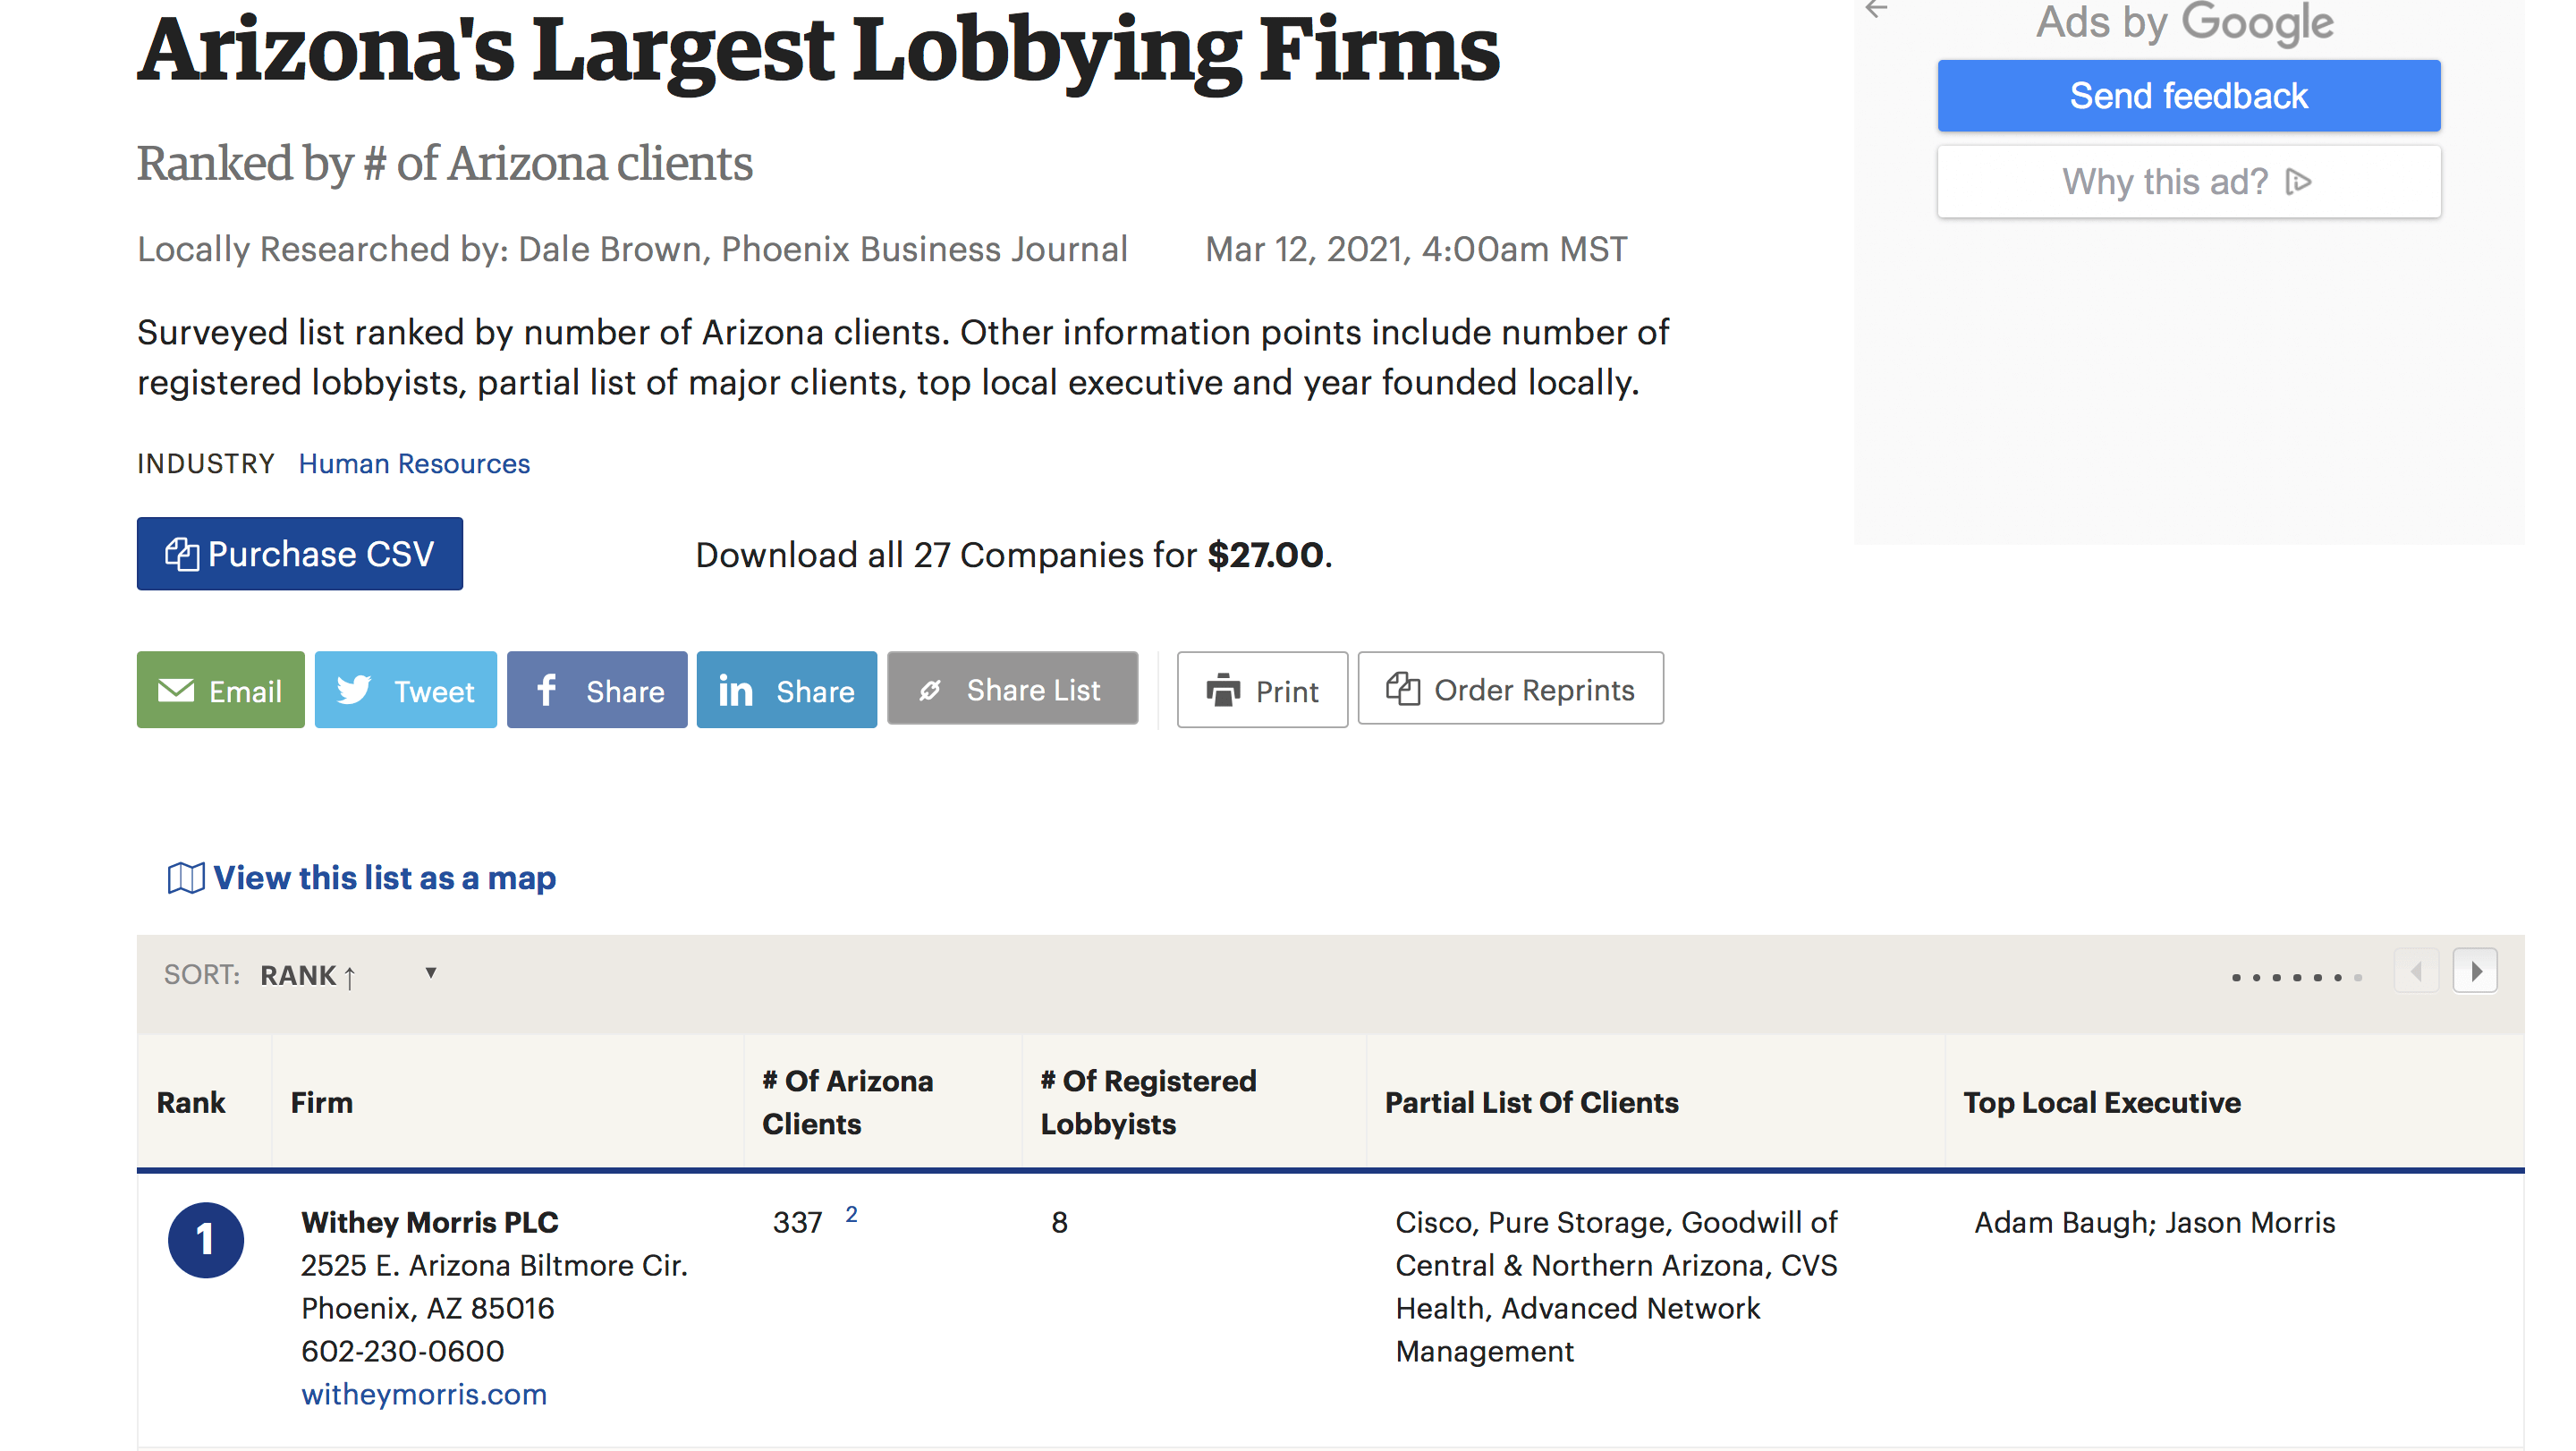
Task: Click Why this ad? button
Action: [x=2189, y=181]
